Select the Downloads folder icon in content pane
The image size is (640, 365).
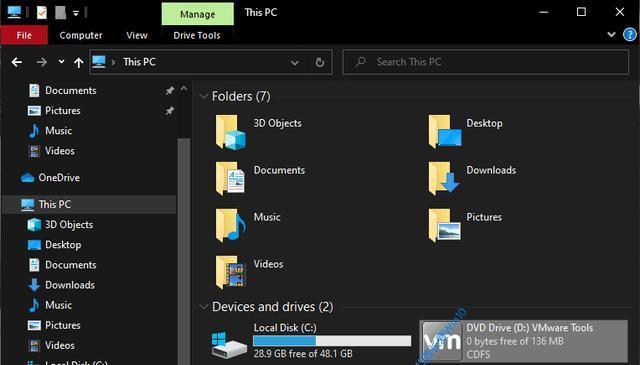pyautogui.click(x=444, y=178)
